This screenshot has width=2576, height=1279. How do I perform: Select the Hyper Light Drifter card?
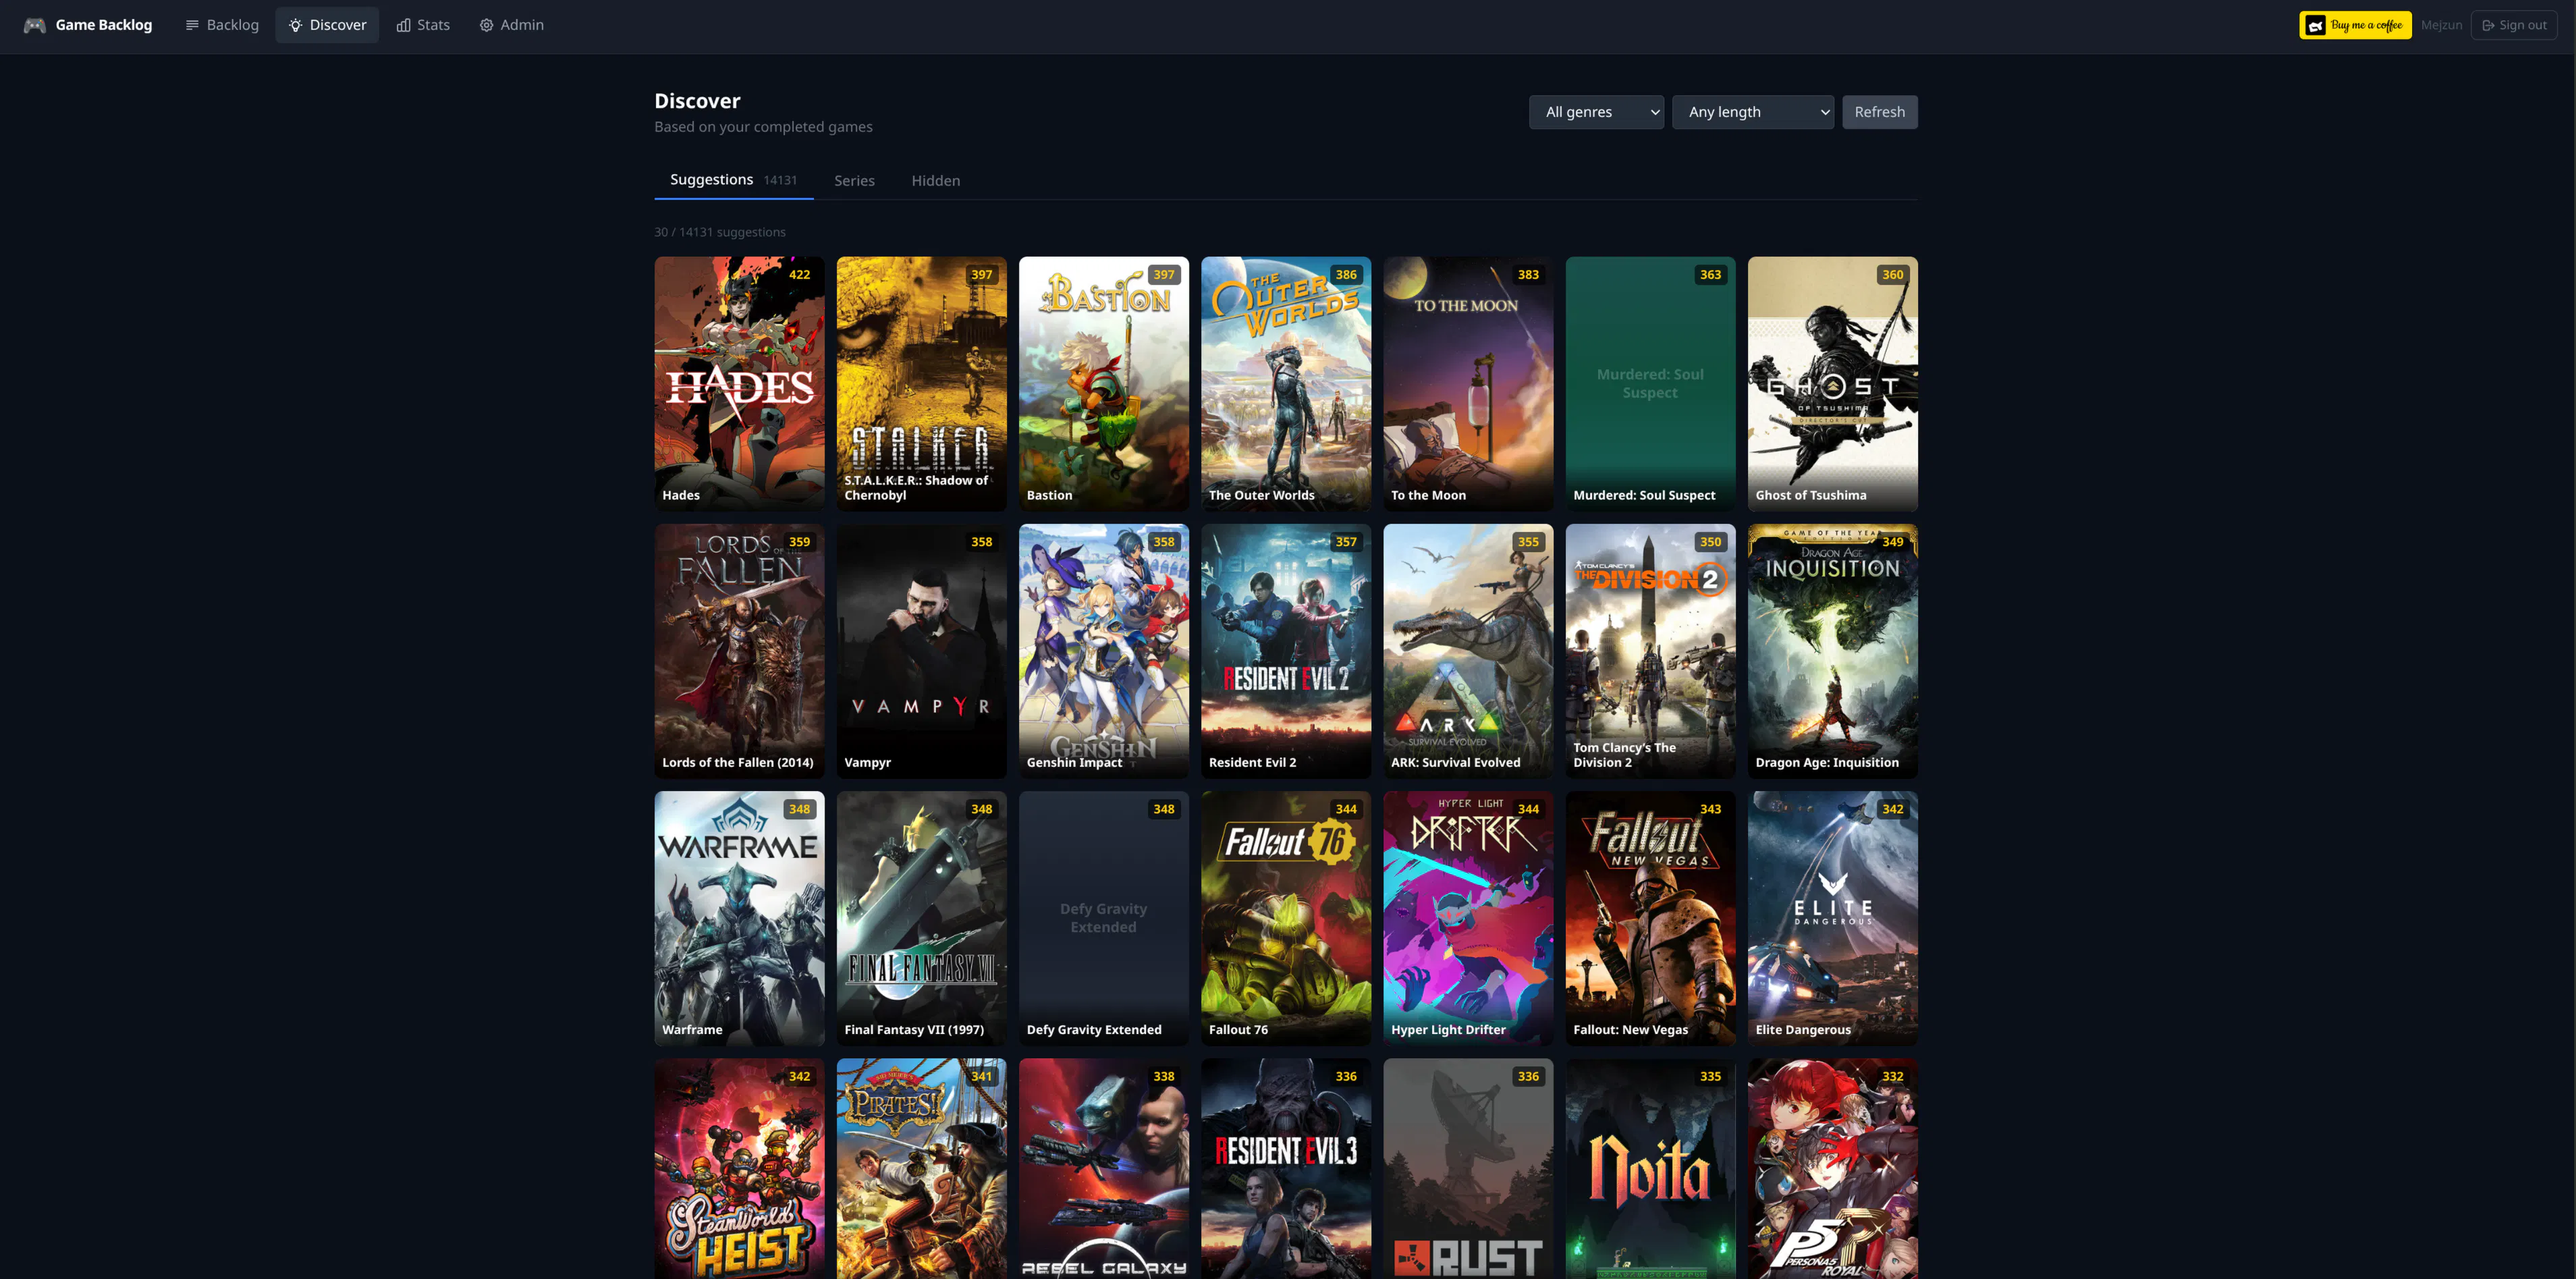(1468, 918)
